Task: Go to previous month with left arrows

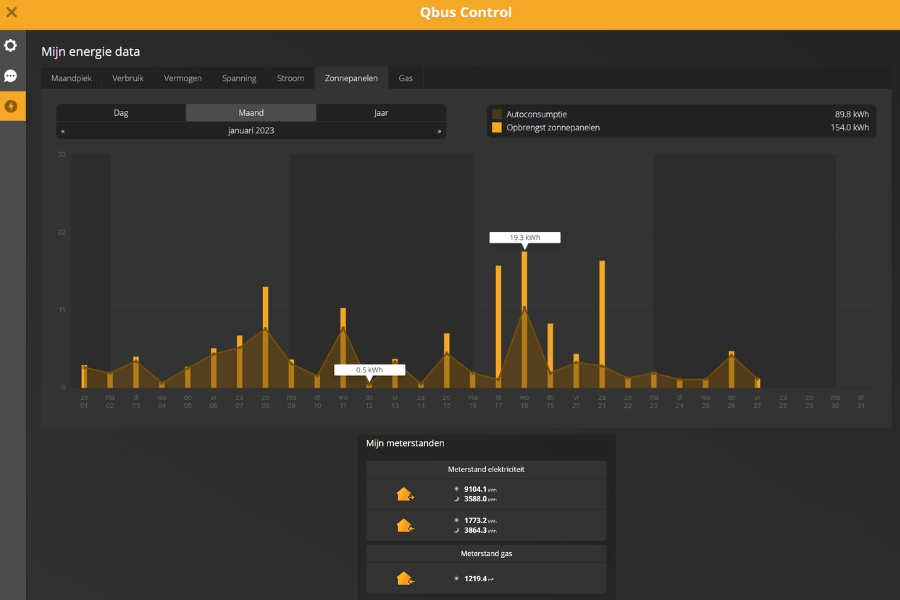Action: pyautogui.click(x=63, y=131)
